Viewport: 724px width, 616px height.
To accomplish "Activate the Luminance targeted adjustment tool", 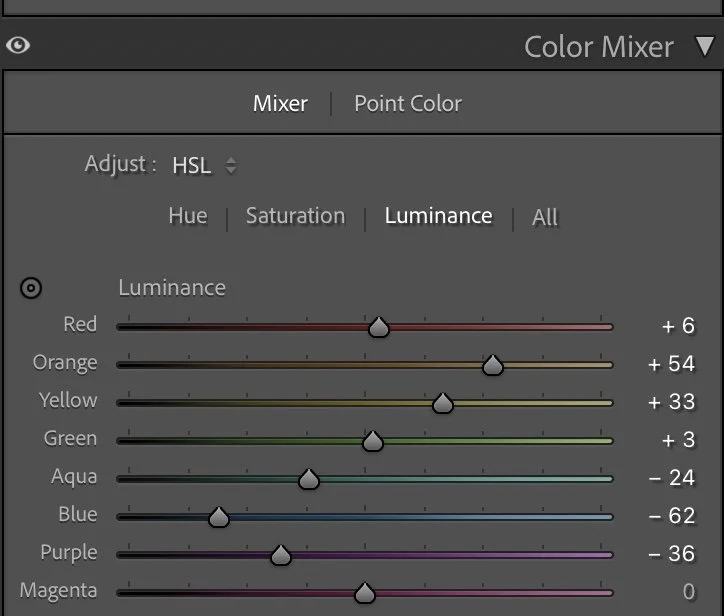I will coord(31,288).
